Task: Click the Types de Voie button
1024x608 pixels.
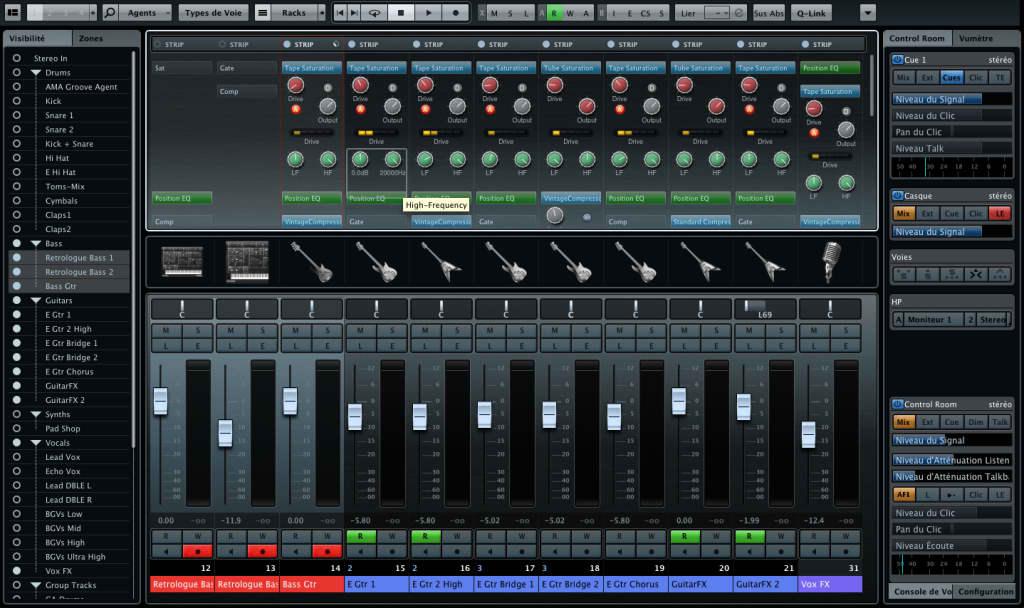Action: coord(213,13)
